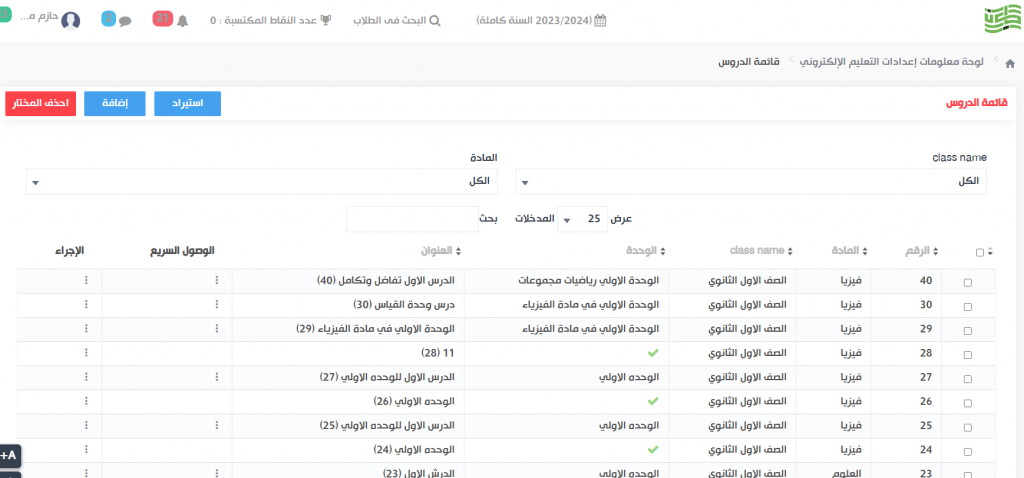Sort the table by الرقم column
Screen dimensions: 1024x478
[921, 251]
